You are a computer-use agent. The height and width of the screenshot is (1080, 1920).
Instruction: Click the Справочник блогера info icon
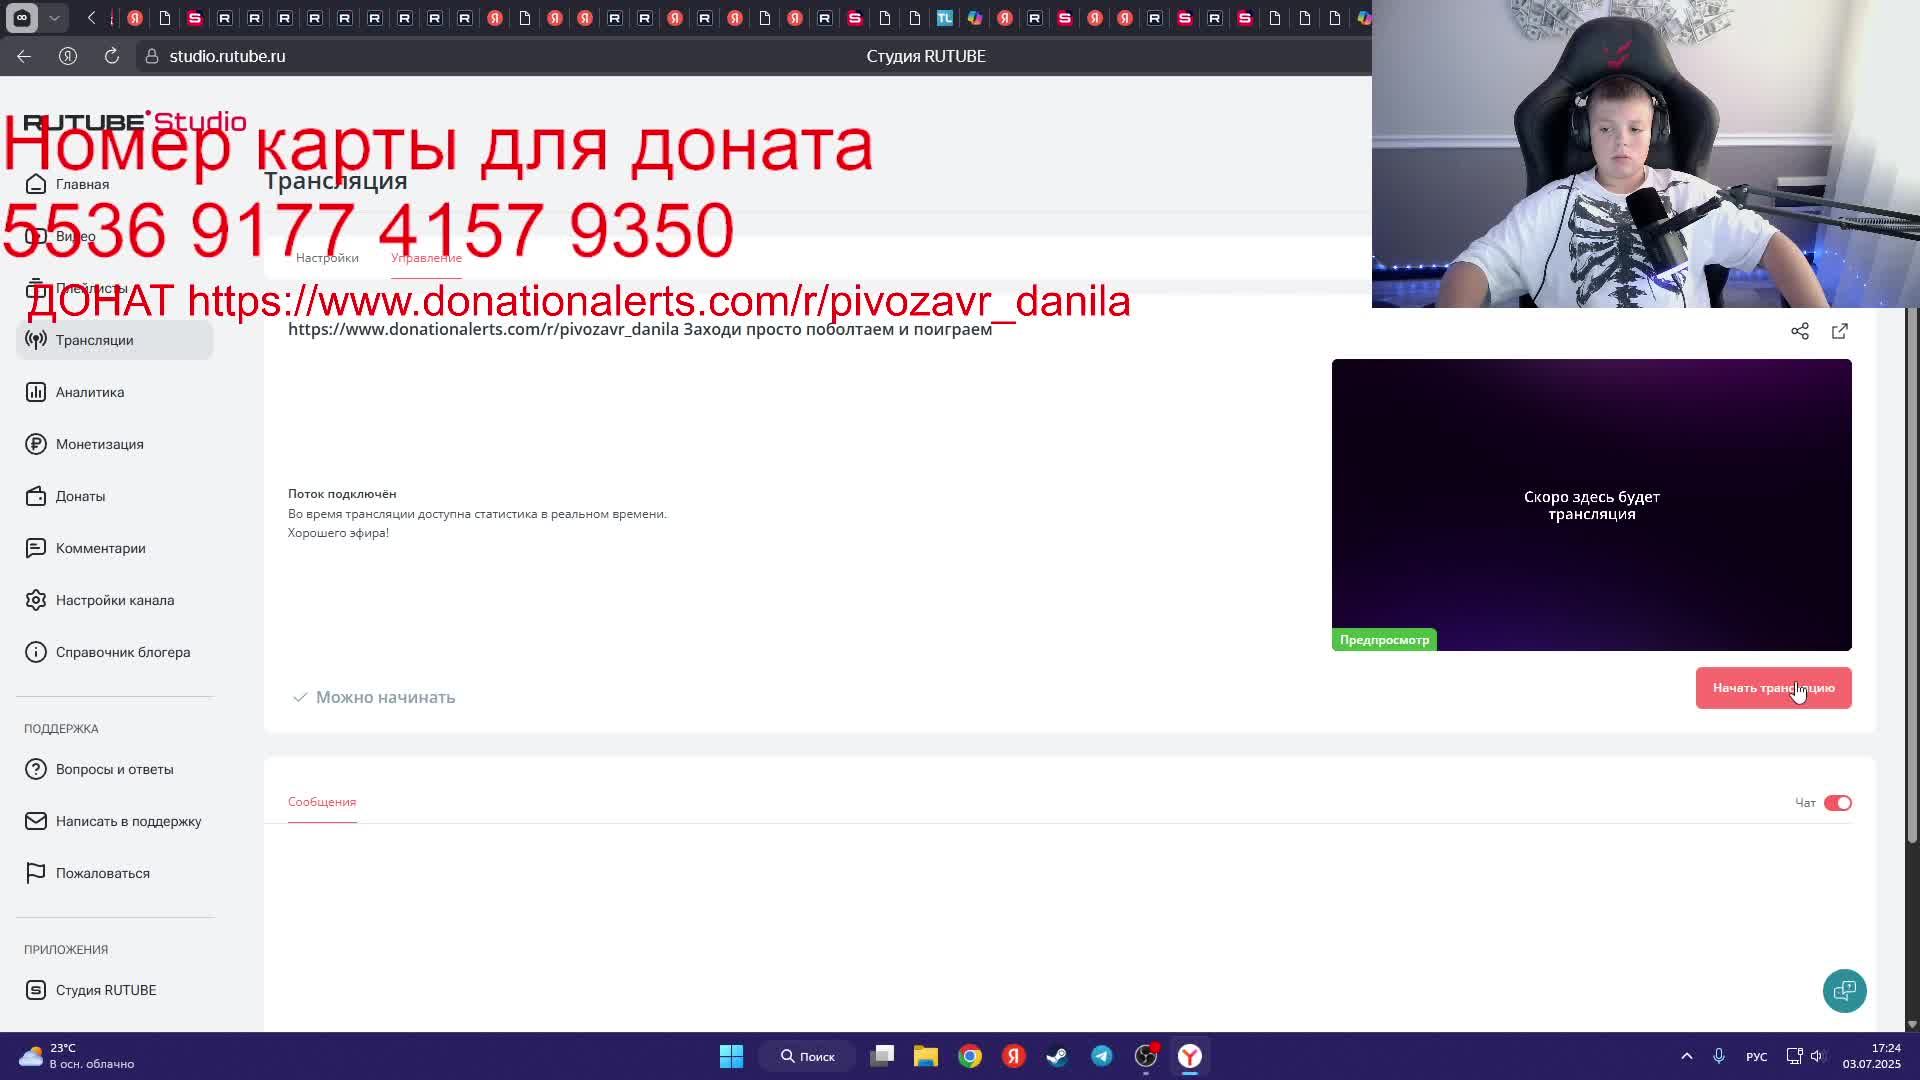coord(36,652)
